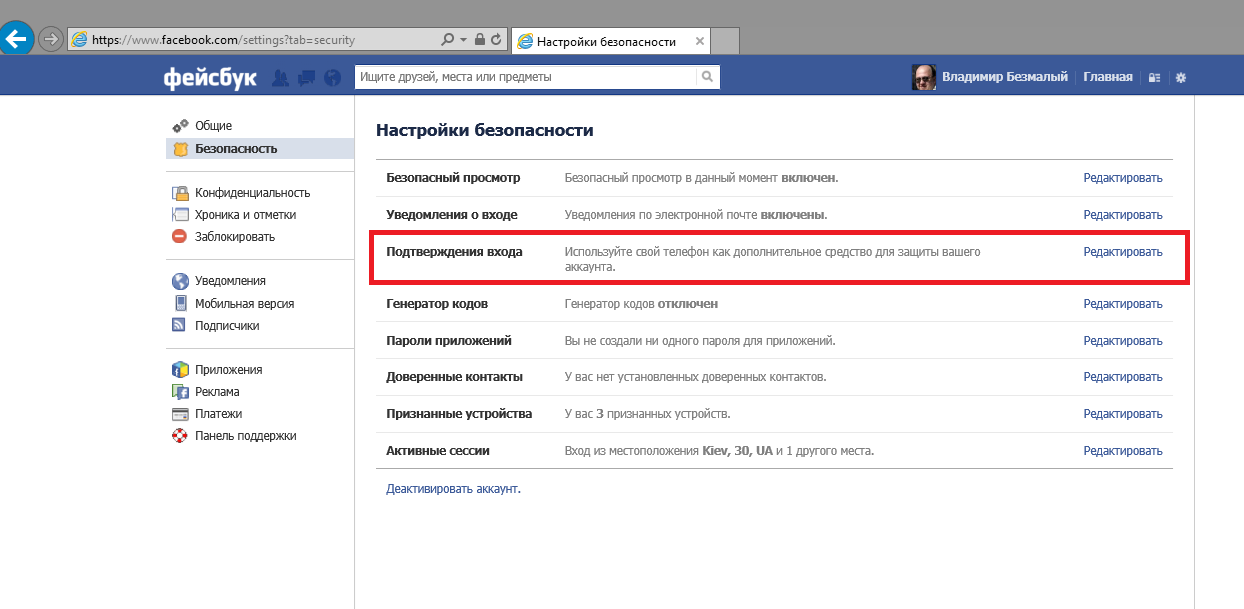Viewport: 1244px width, 609px height.
Task: Open Владимир Безмалый profile link
Action: tap(1005, 77)
